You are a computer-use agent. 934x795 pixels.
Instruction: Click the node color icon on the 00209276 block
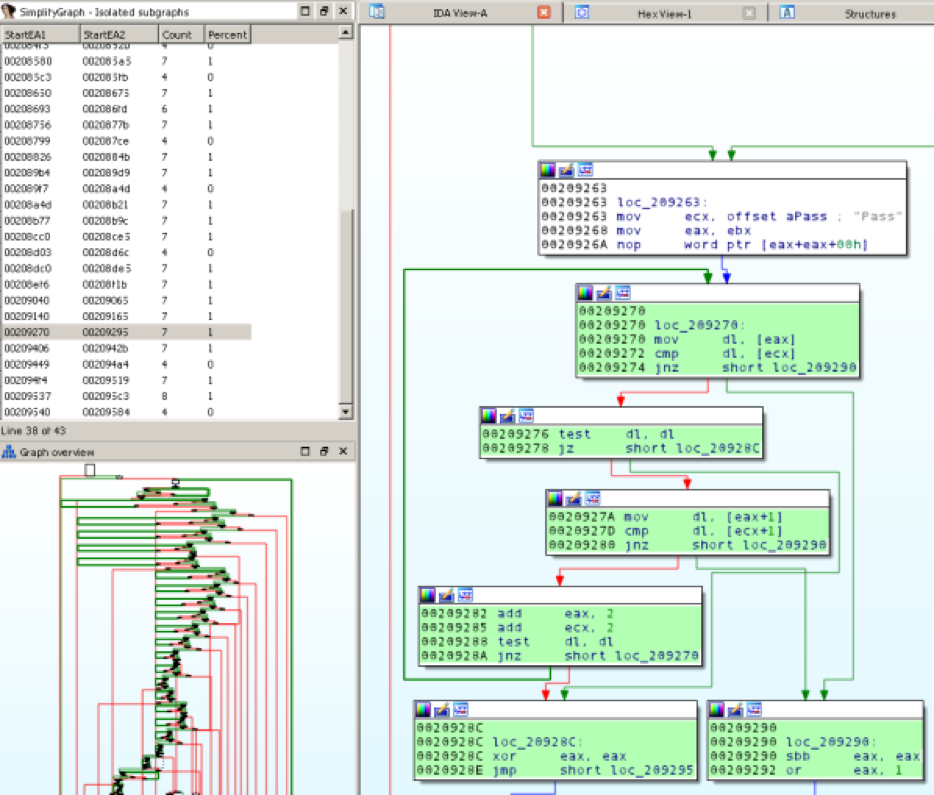coord(488,415)
